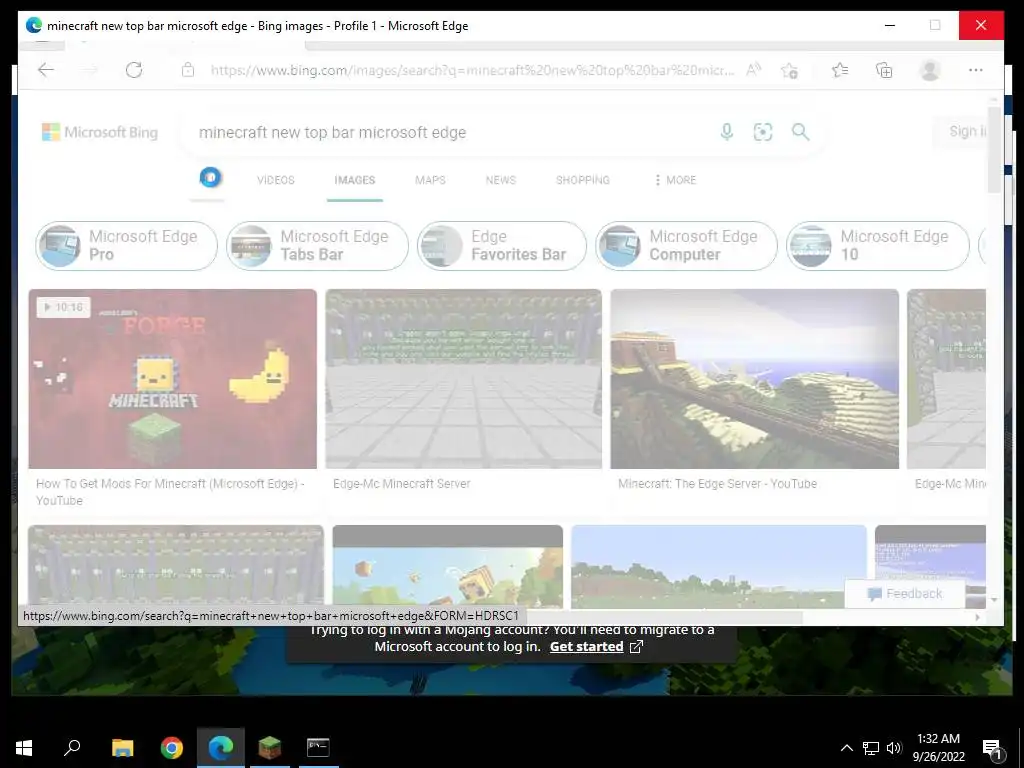
Task: Switch to the Videos tab
Action: pos(276,180)
